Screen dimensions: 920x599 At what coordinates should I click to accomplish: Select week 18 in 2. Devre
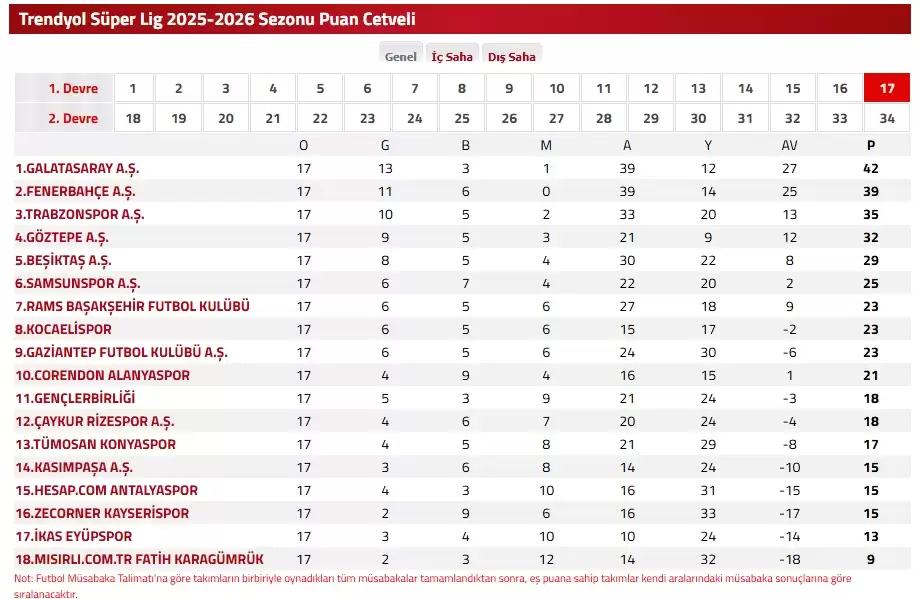133,118
